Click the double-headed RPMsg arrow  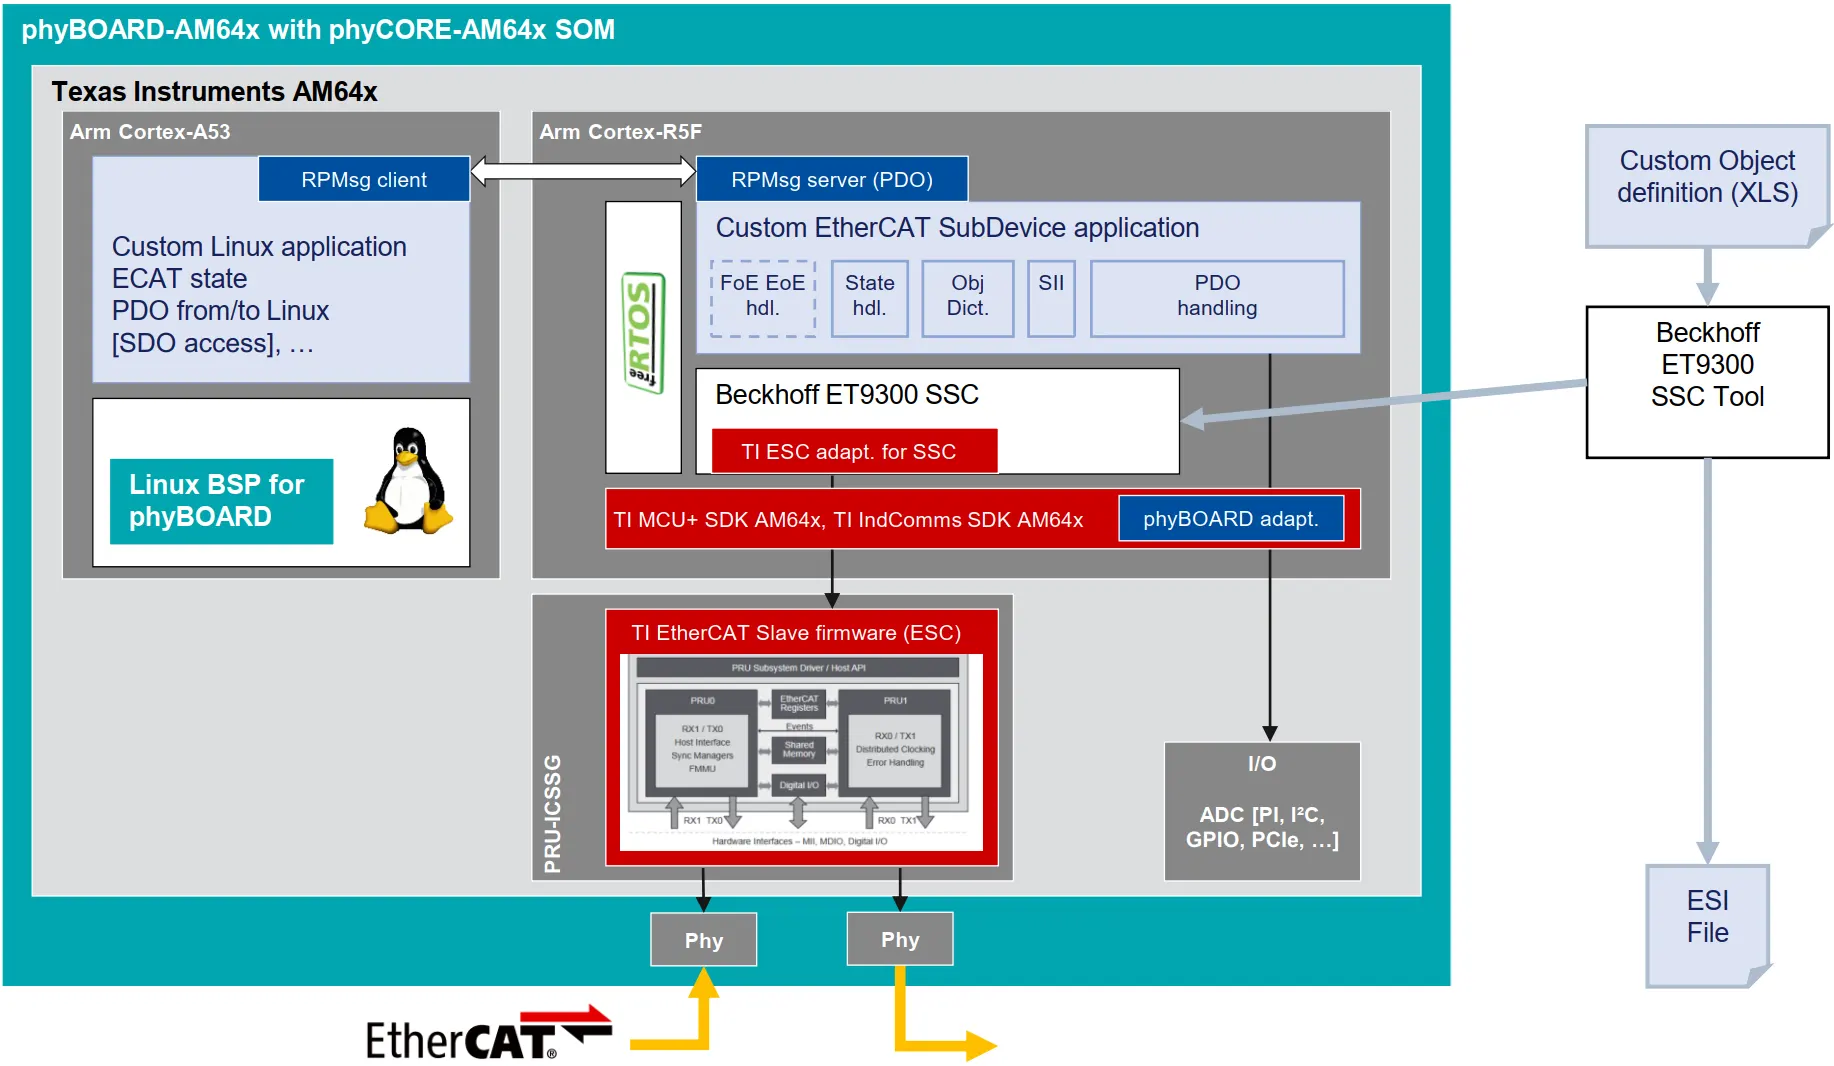click(583, 171)
